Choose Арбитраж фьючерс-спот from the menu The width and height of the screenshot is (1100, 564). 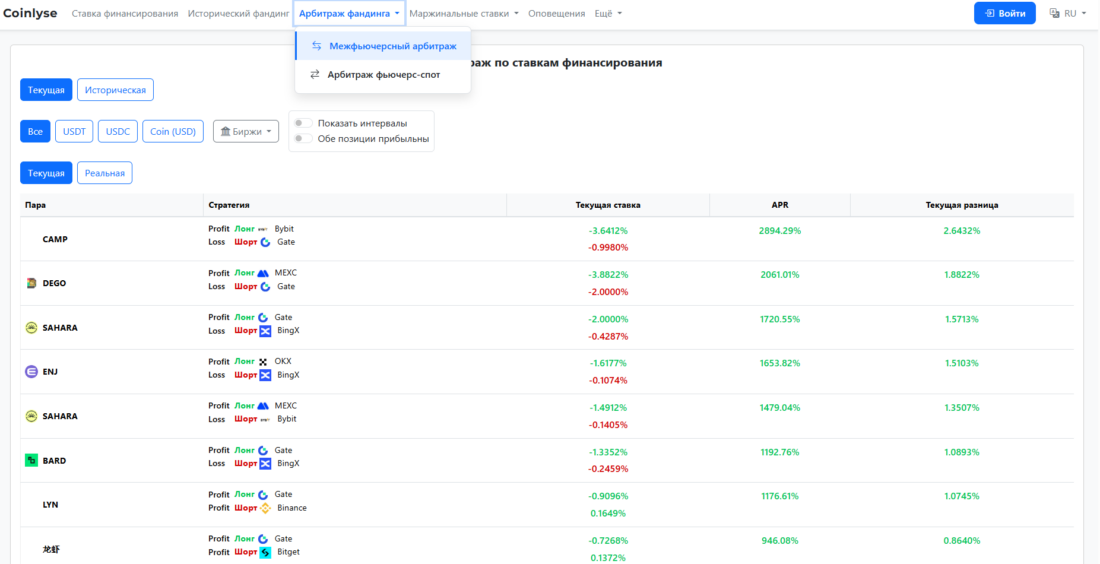[x=383, y=74]
